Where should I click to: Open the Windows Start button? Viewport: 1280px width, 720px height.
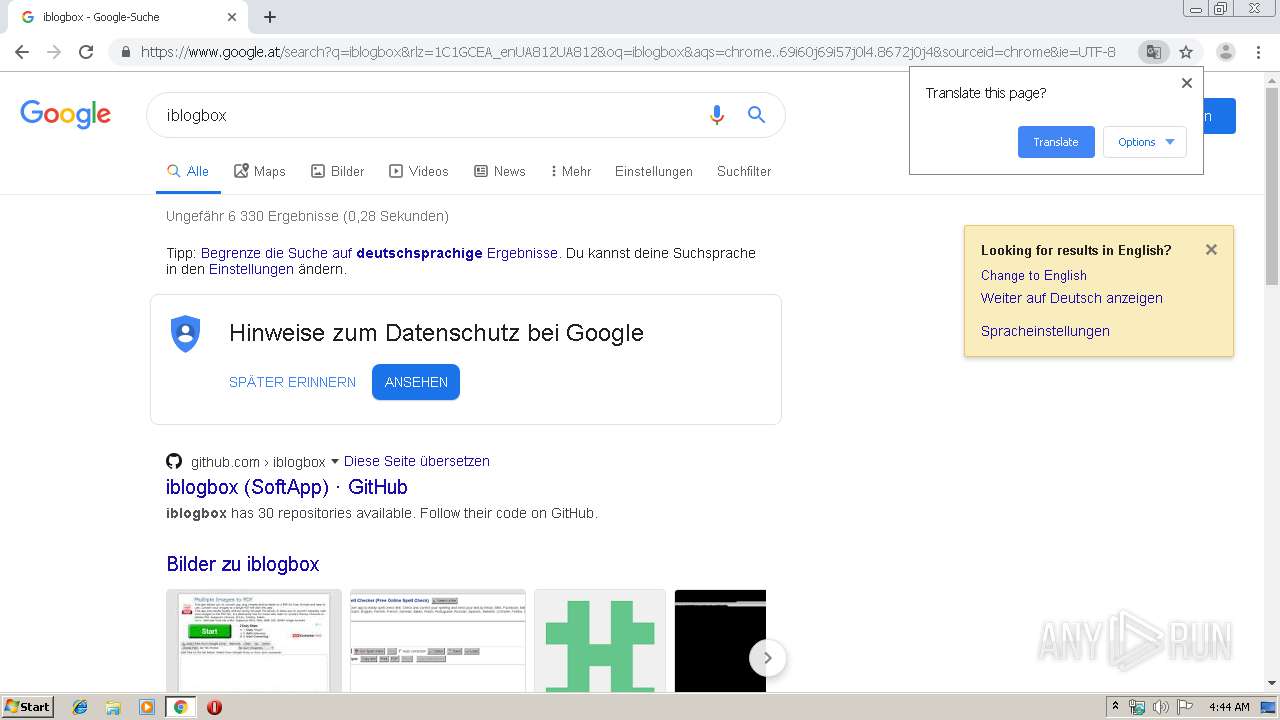pyautogui.click(x=27, y=706)
